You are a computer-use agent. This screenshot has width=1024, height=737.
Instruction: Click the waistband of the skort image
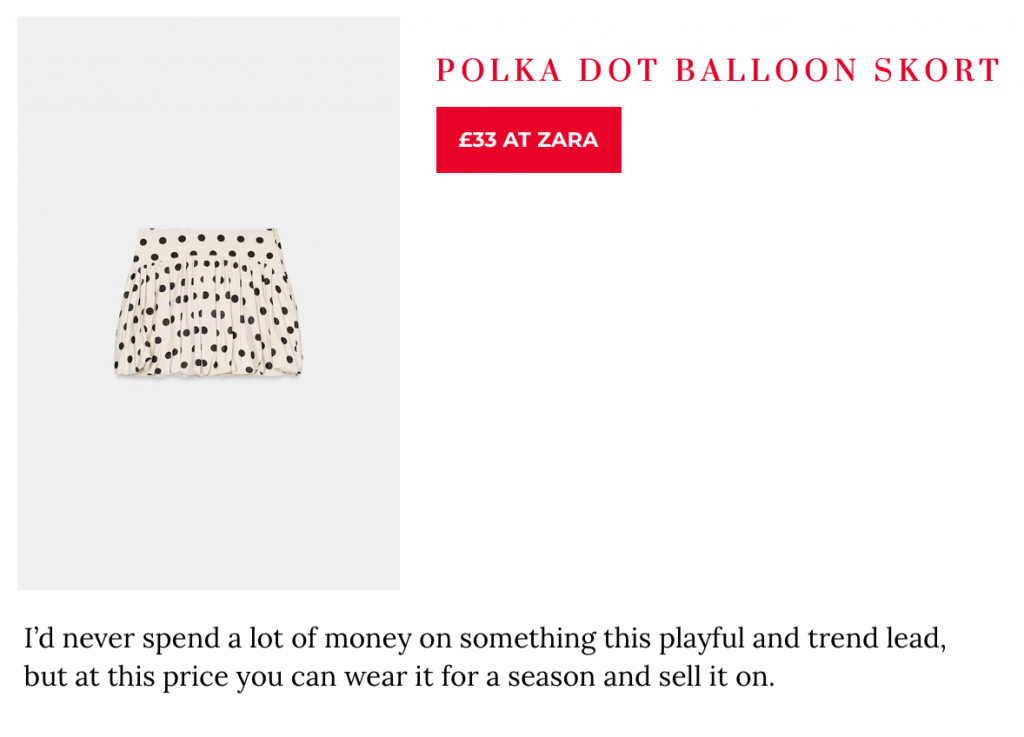click(207, 241)
